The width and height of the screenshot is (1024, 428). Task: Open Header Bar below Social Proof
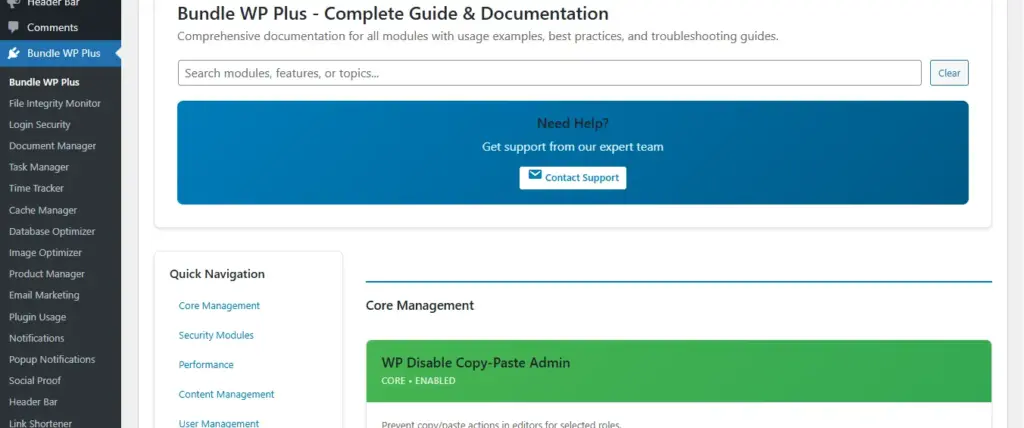tap(33, 402)
